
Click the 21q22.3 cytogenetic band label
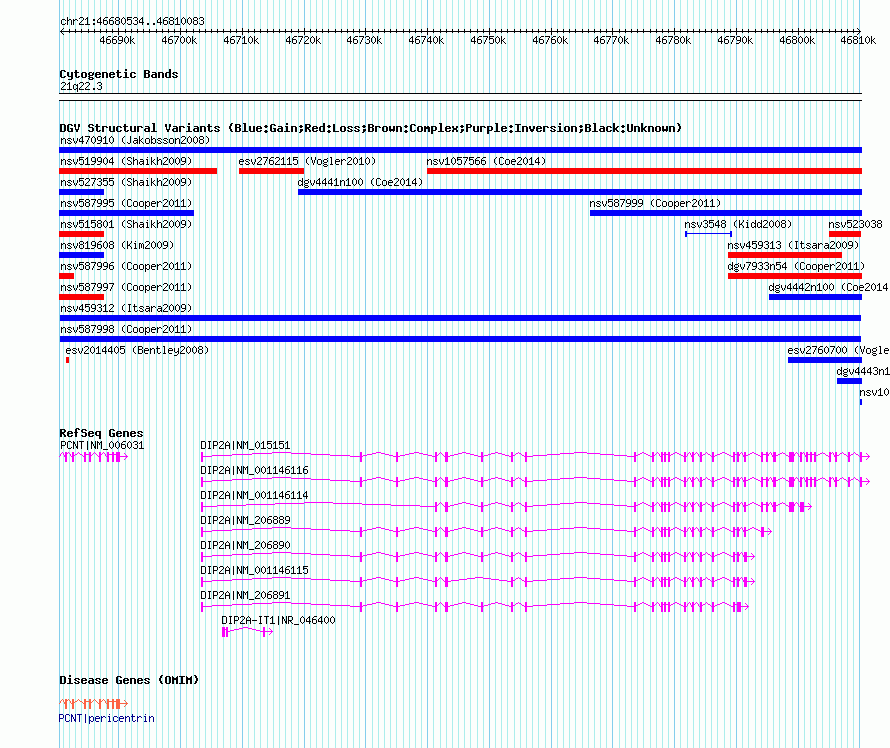click(81, 86)
